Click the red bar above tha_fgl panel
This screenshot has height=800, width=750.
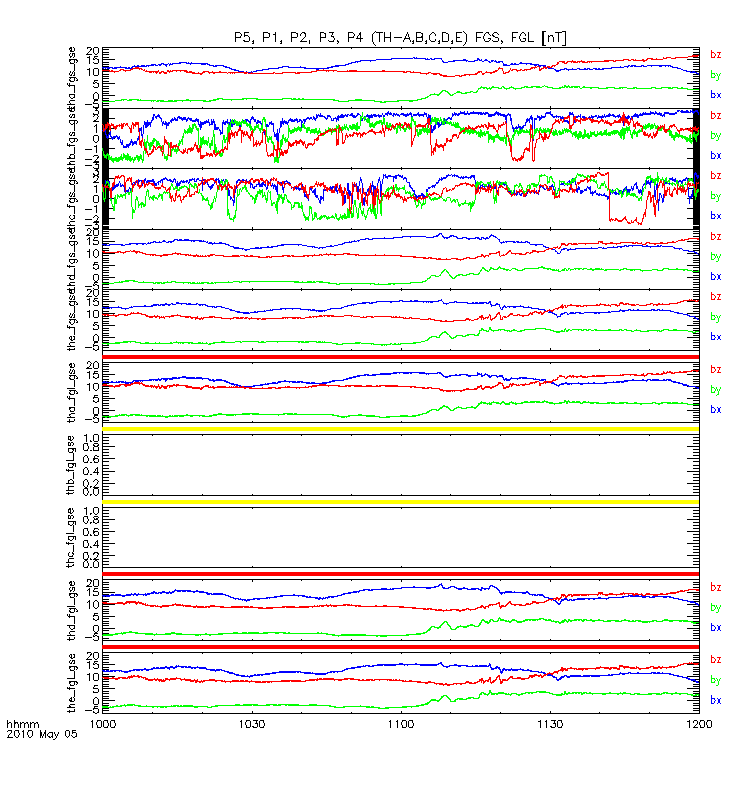tap(401, 357)
